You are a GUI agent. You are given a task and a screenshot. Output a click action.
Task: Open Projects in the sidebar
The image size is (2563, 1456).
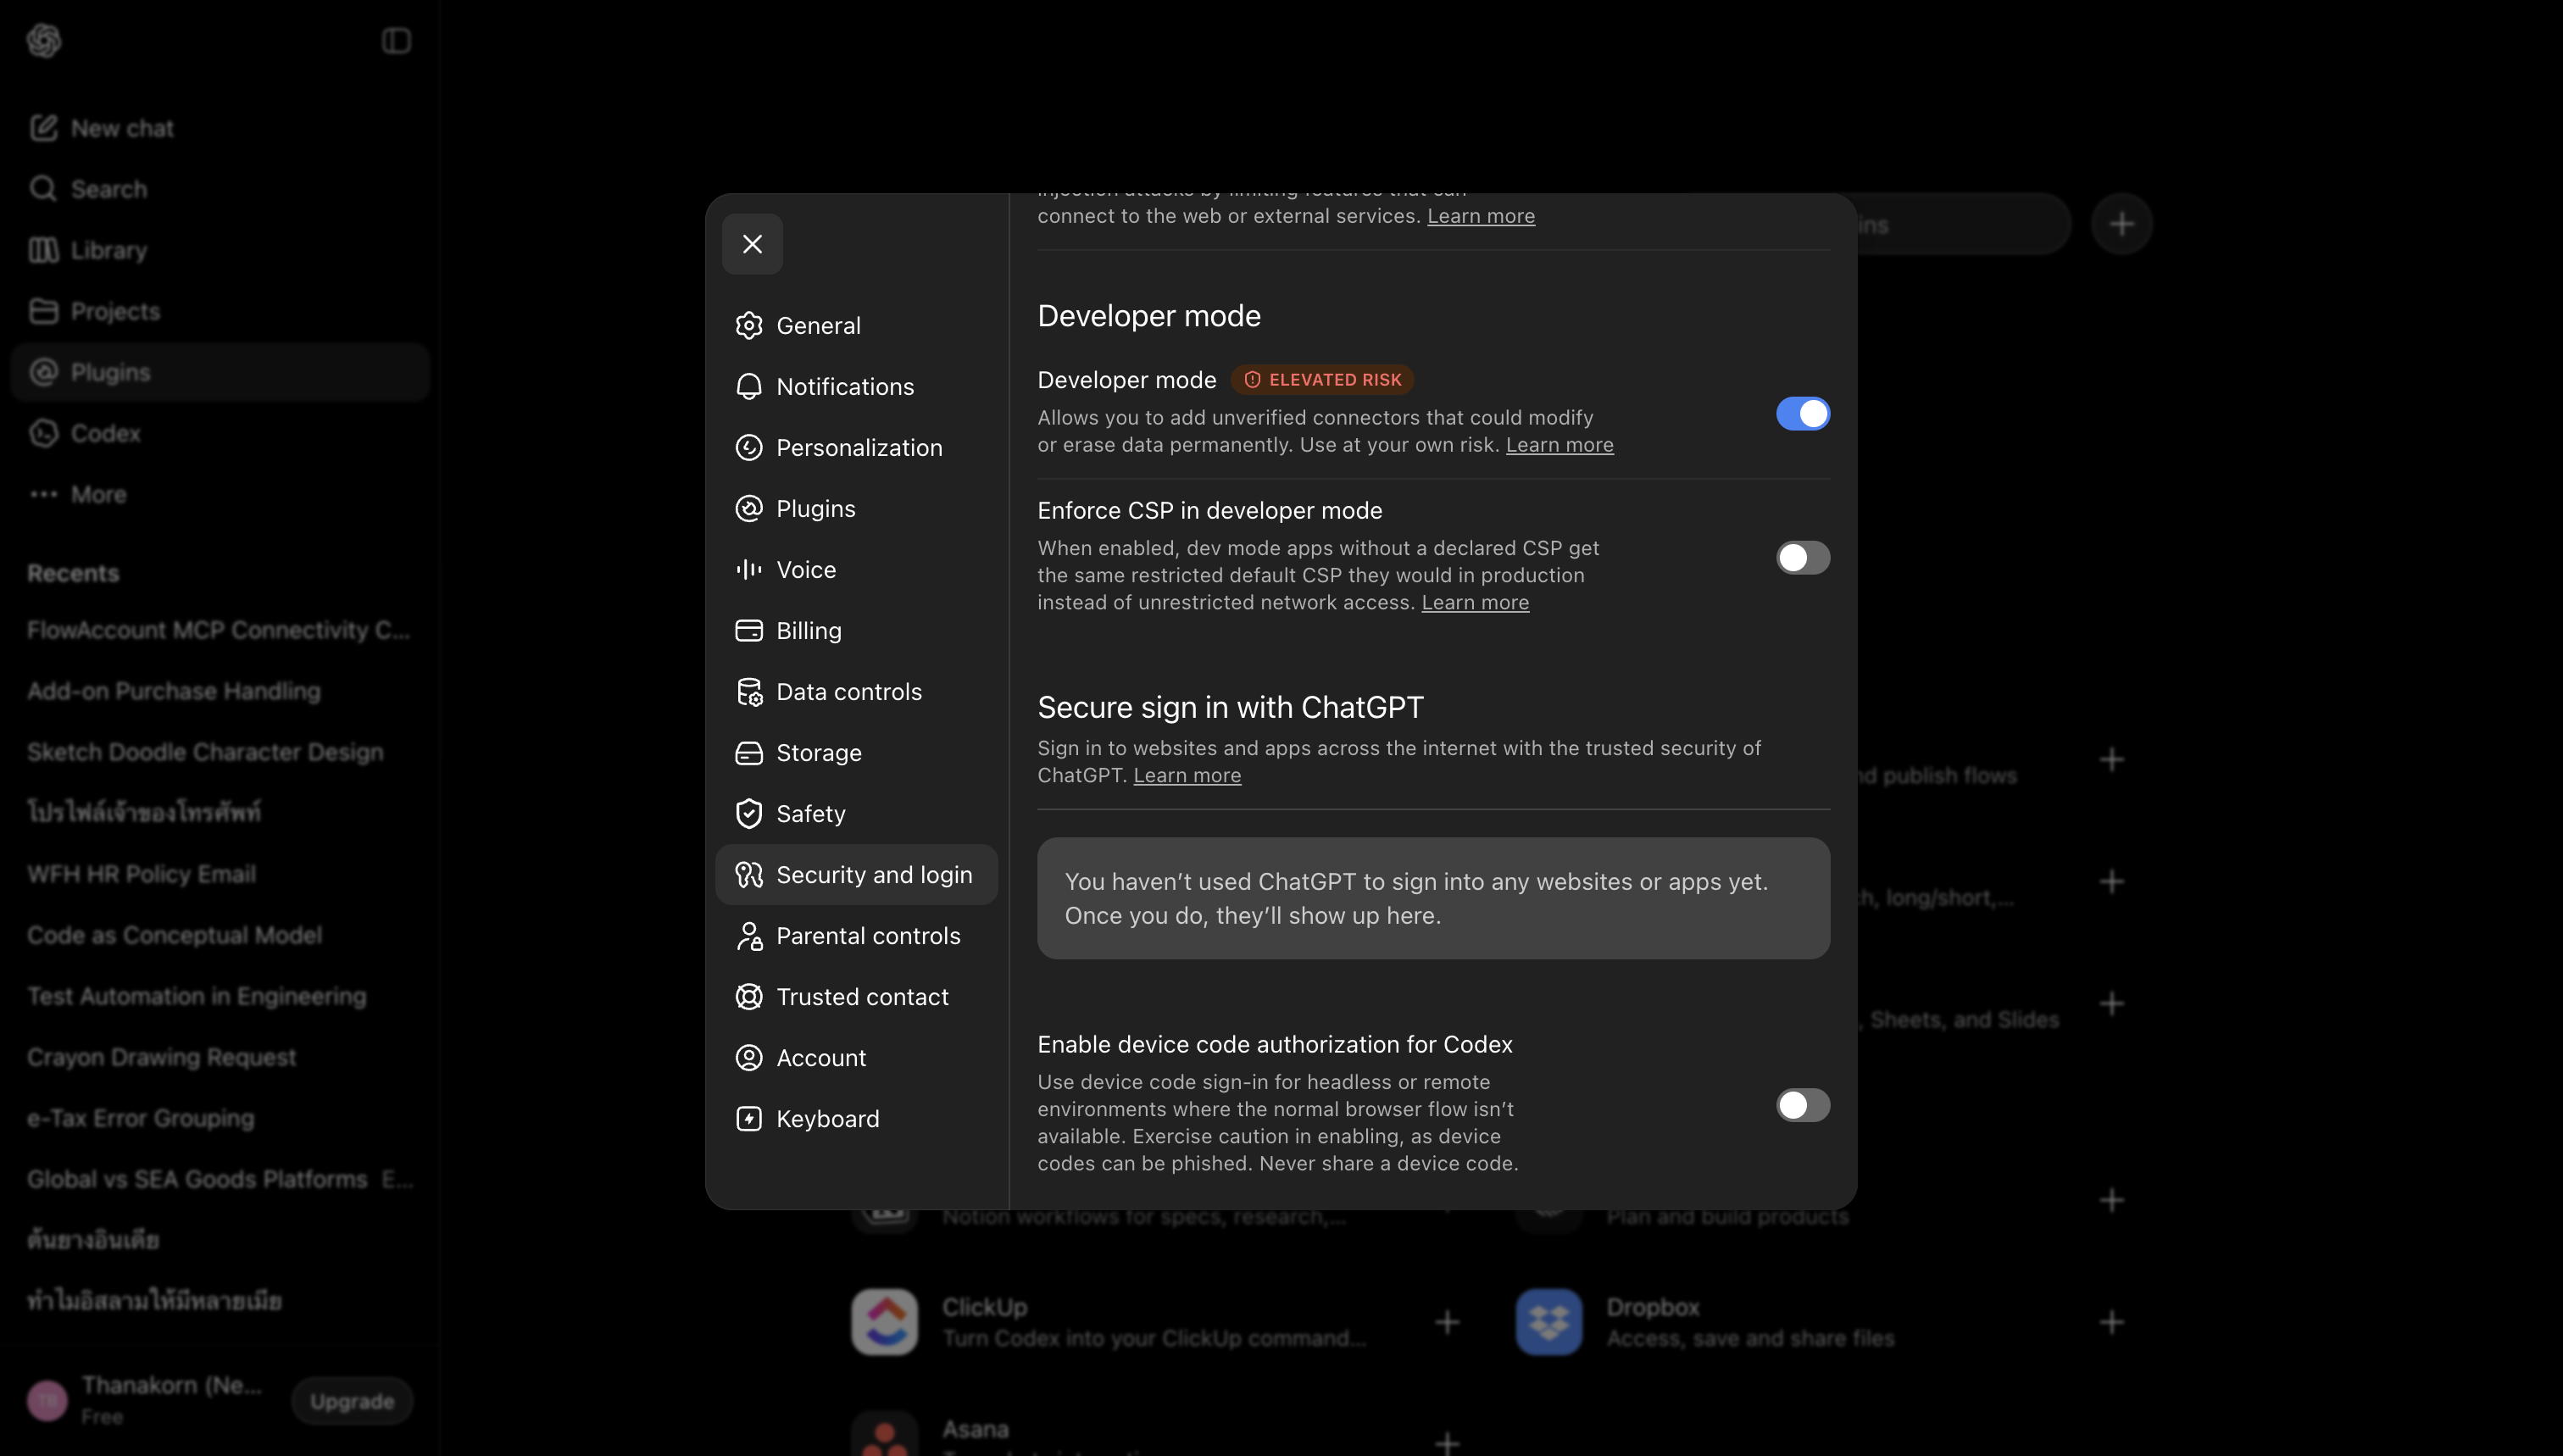(220, 311)
